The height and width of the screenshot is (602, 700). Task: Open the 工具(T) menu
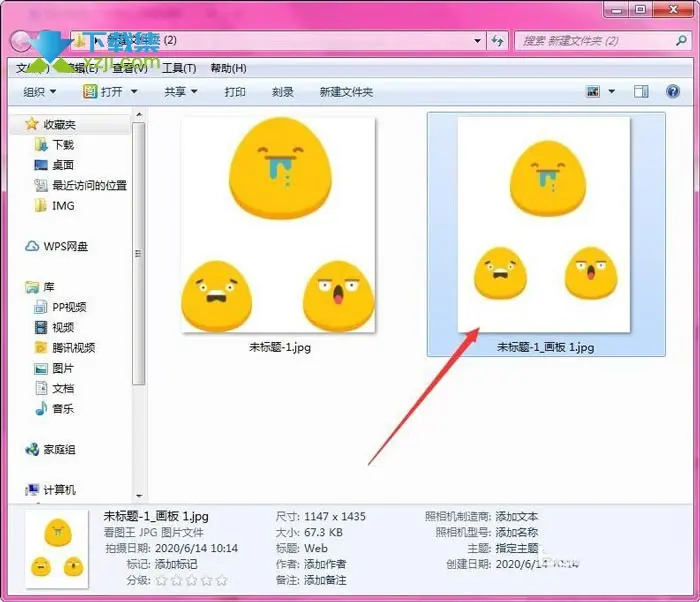pos(179,68)
